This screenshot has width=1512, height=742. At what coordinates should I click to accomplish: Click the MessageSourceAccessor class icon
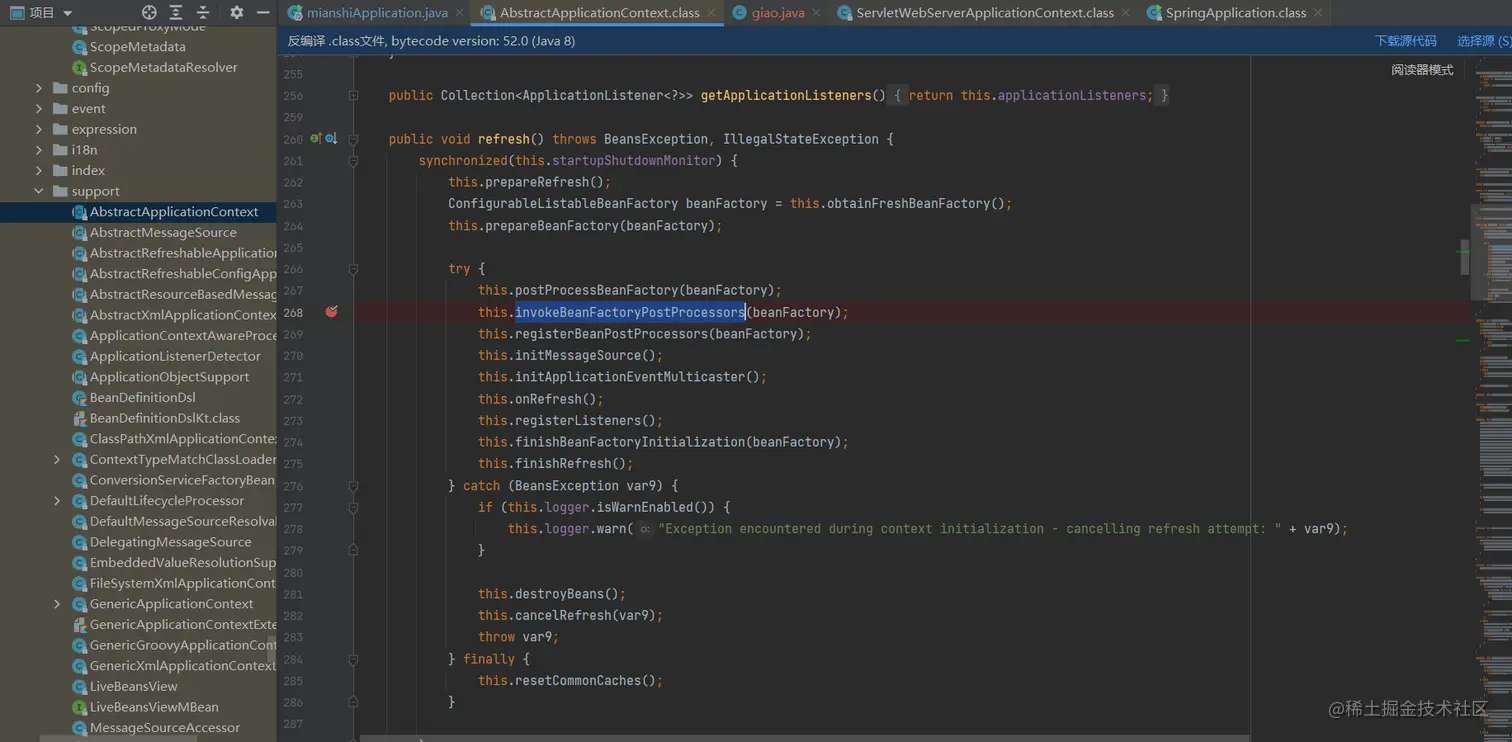79,728
